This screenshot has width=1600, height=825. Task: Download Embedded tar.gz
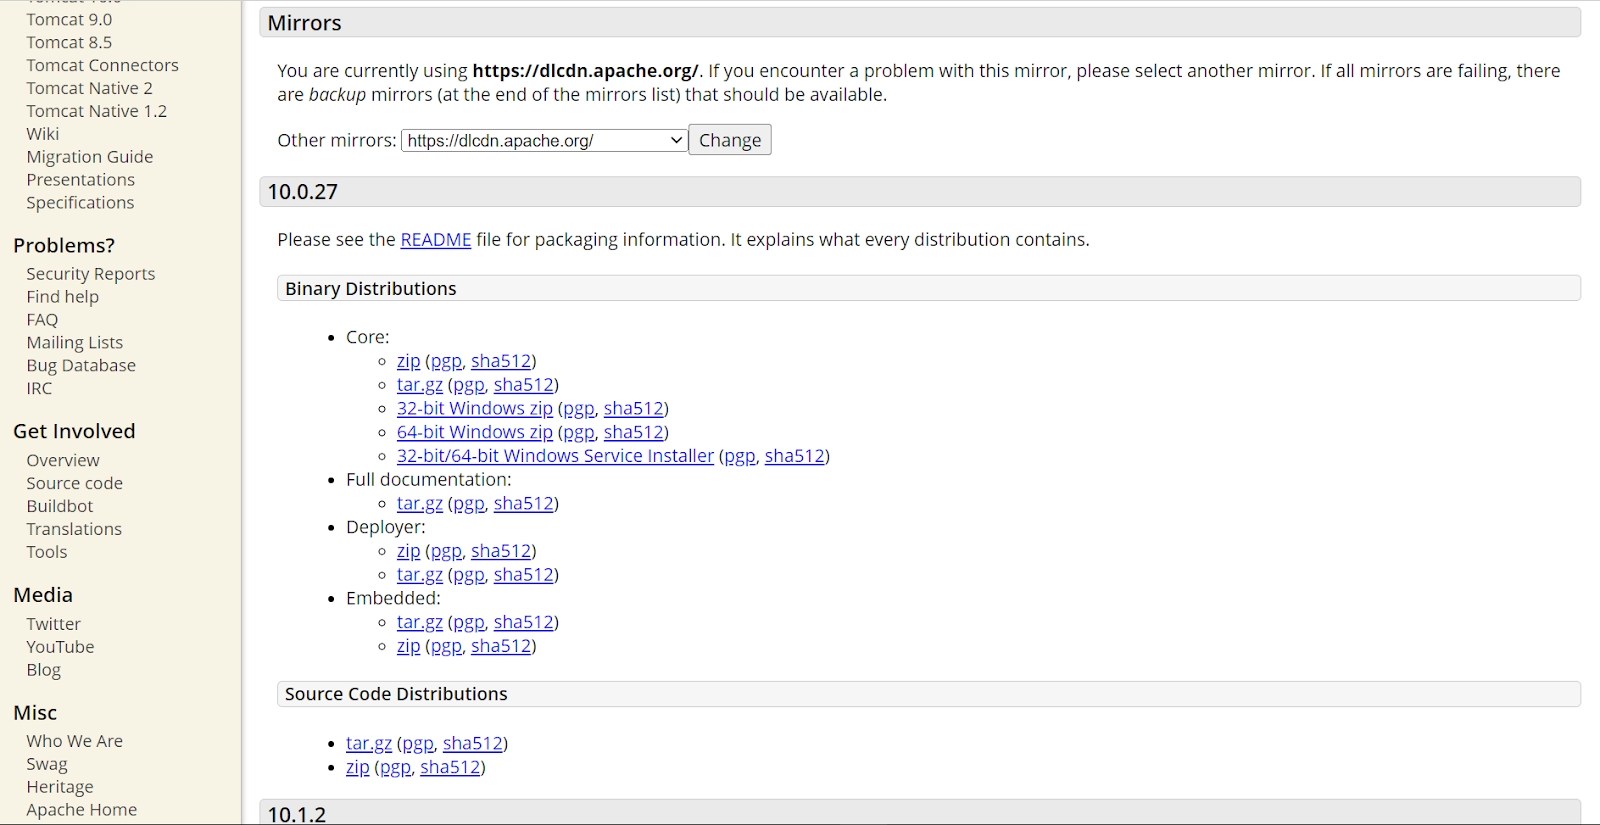(420, 622)
